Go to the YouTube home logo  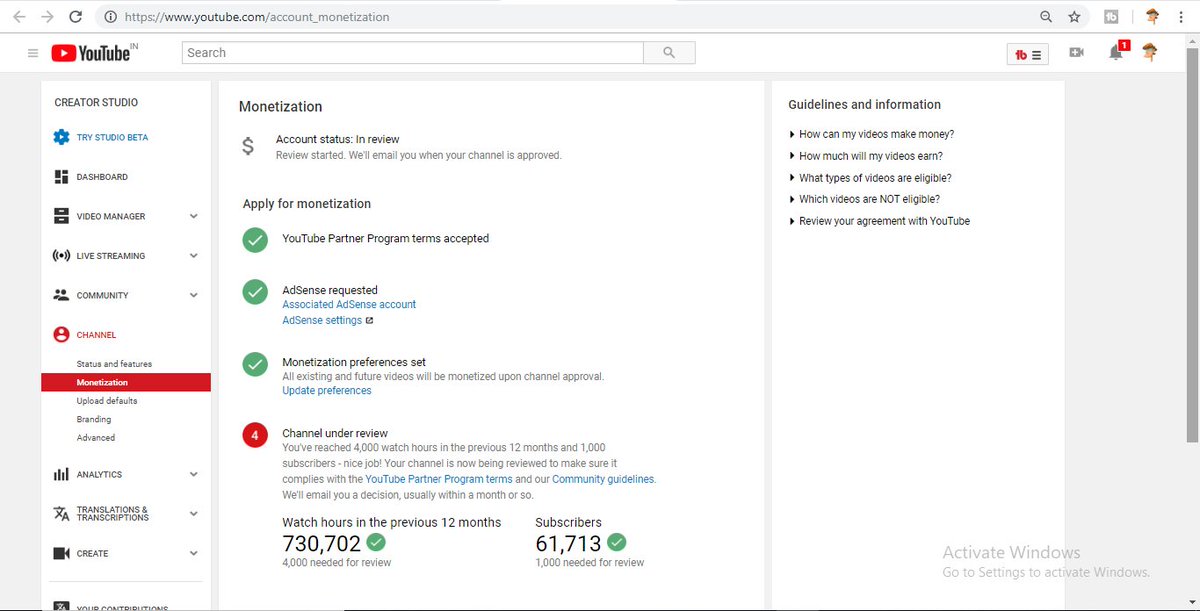(x=93, y=53)
